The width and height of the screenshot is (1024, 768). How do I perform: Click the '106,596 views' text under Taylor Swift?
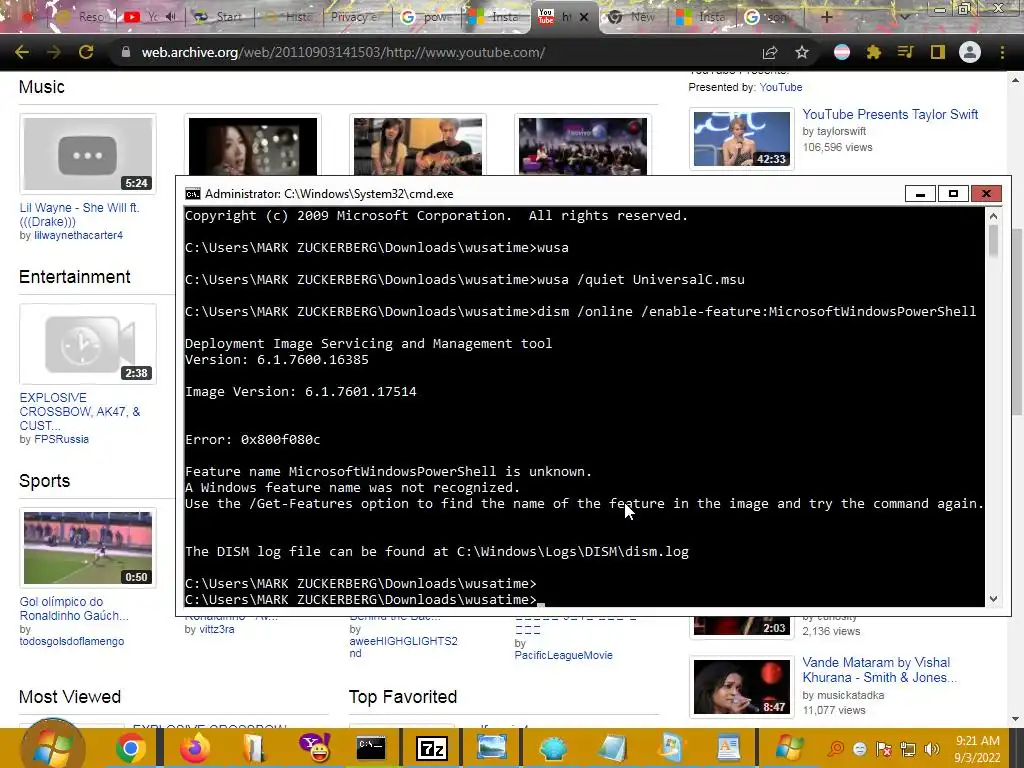tap(837, 148)
